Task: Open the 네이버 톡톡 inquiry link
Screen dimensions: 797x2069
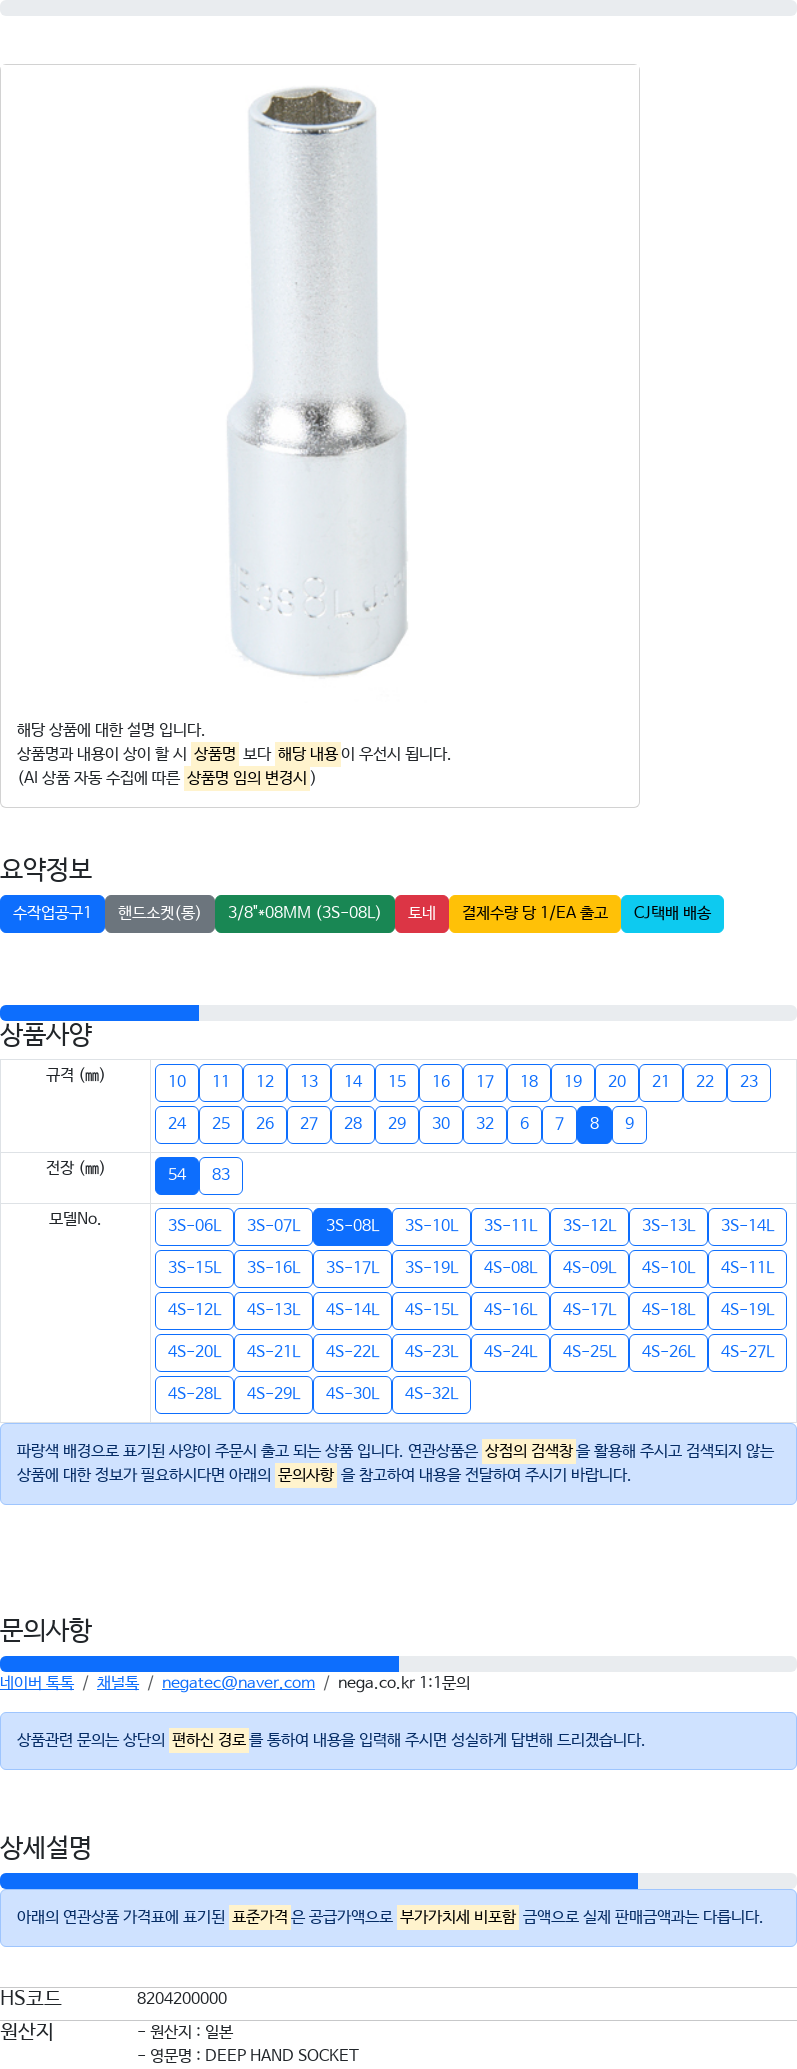Action: pos(37,1683)
